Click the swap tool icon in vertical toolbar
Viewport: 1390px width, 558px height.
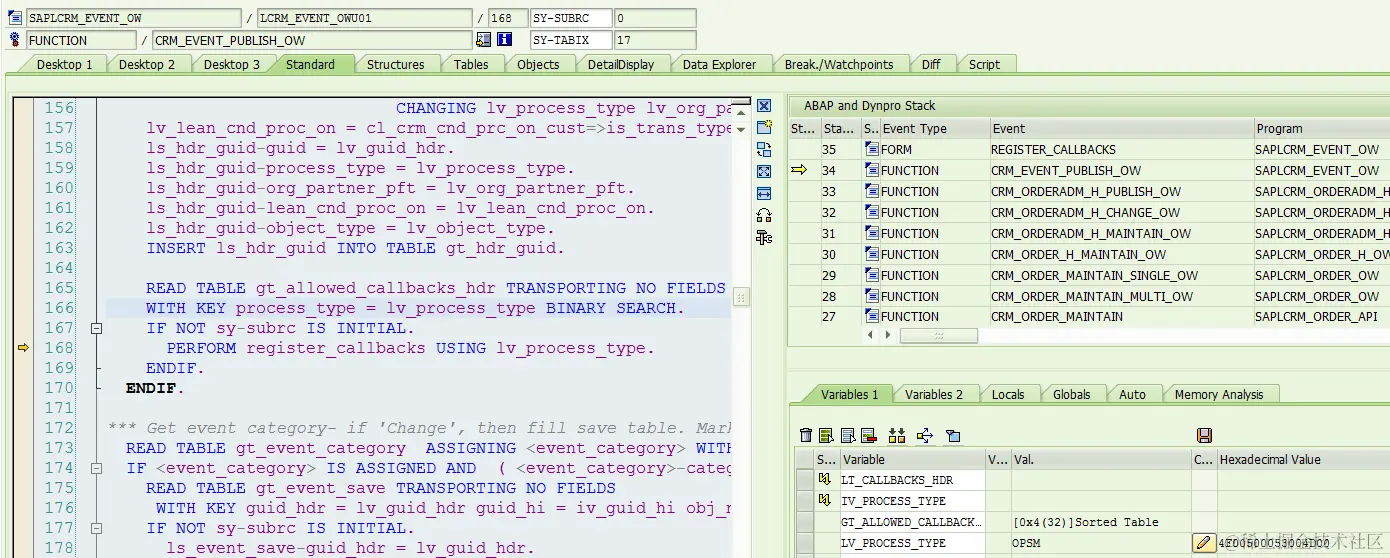(764, 150)
